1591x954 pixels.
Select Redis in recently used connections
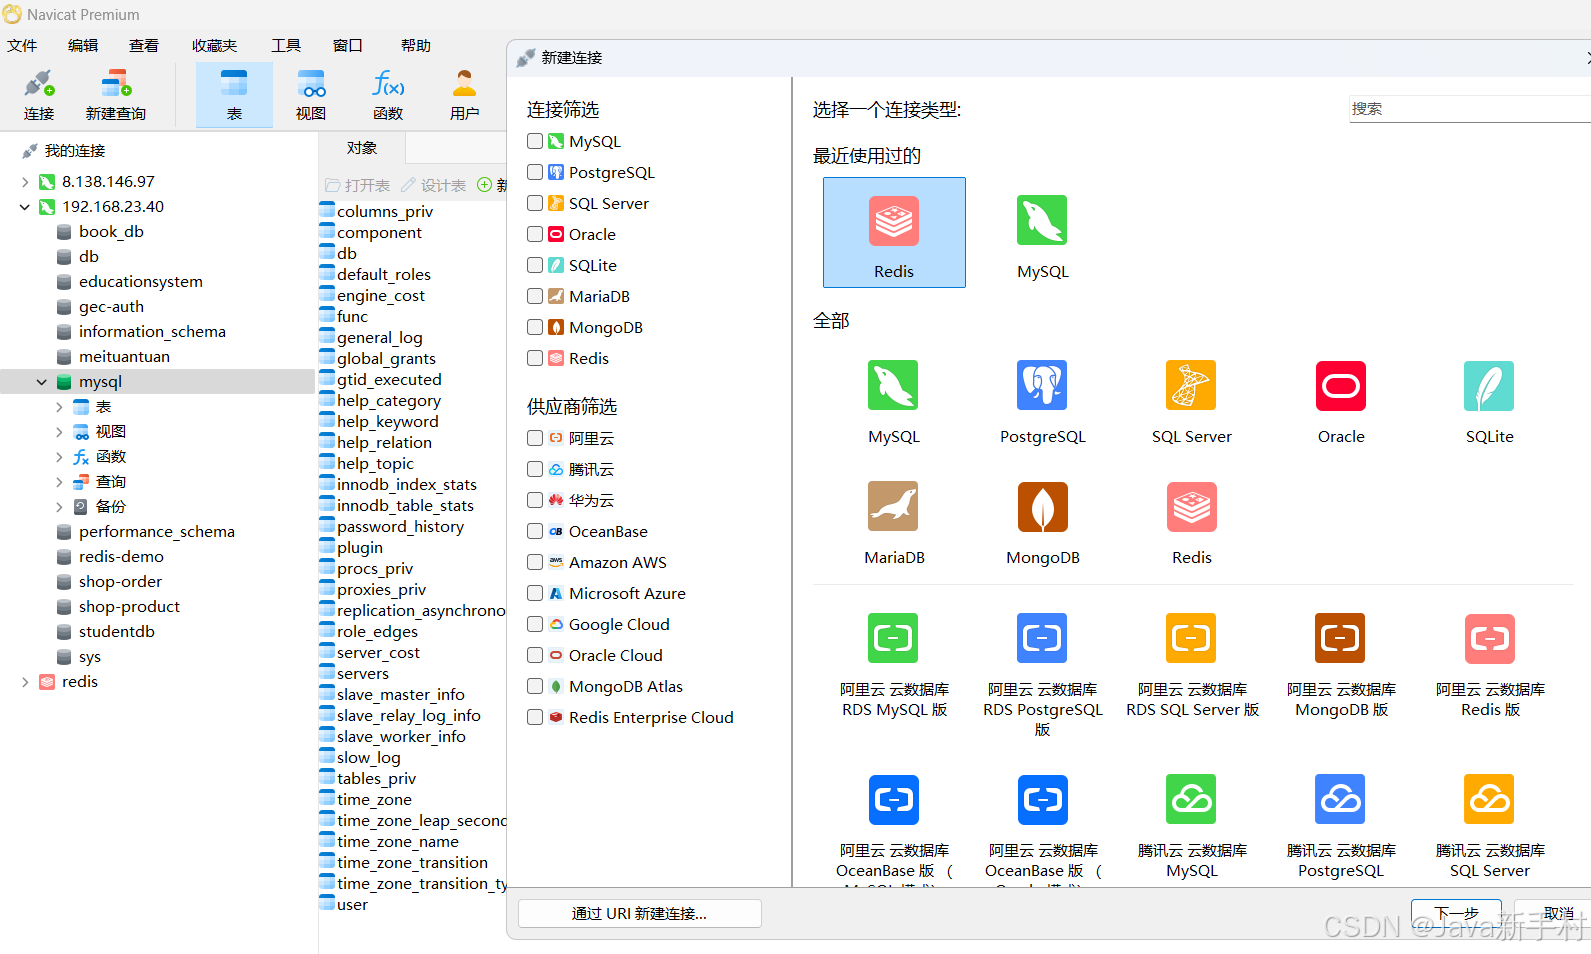[894, 232]
